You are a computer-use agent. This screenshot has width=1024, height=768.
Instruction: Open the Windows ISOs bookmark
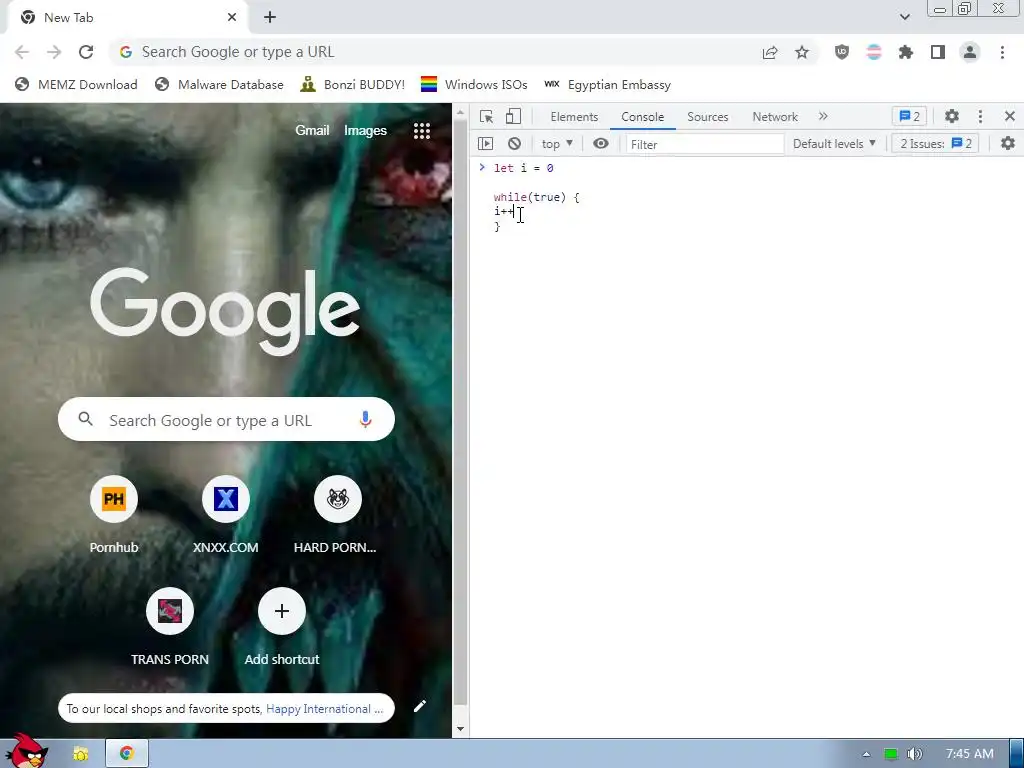[474, 84]
